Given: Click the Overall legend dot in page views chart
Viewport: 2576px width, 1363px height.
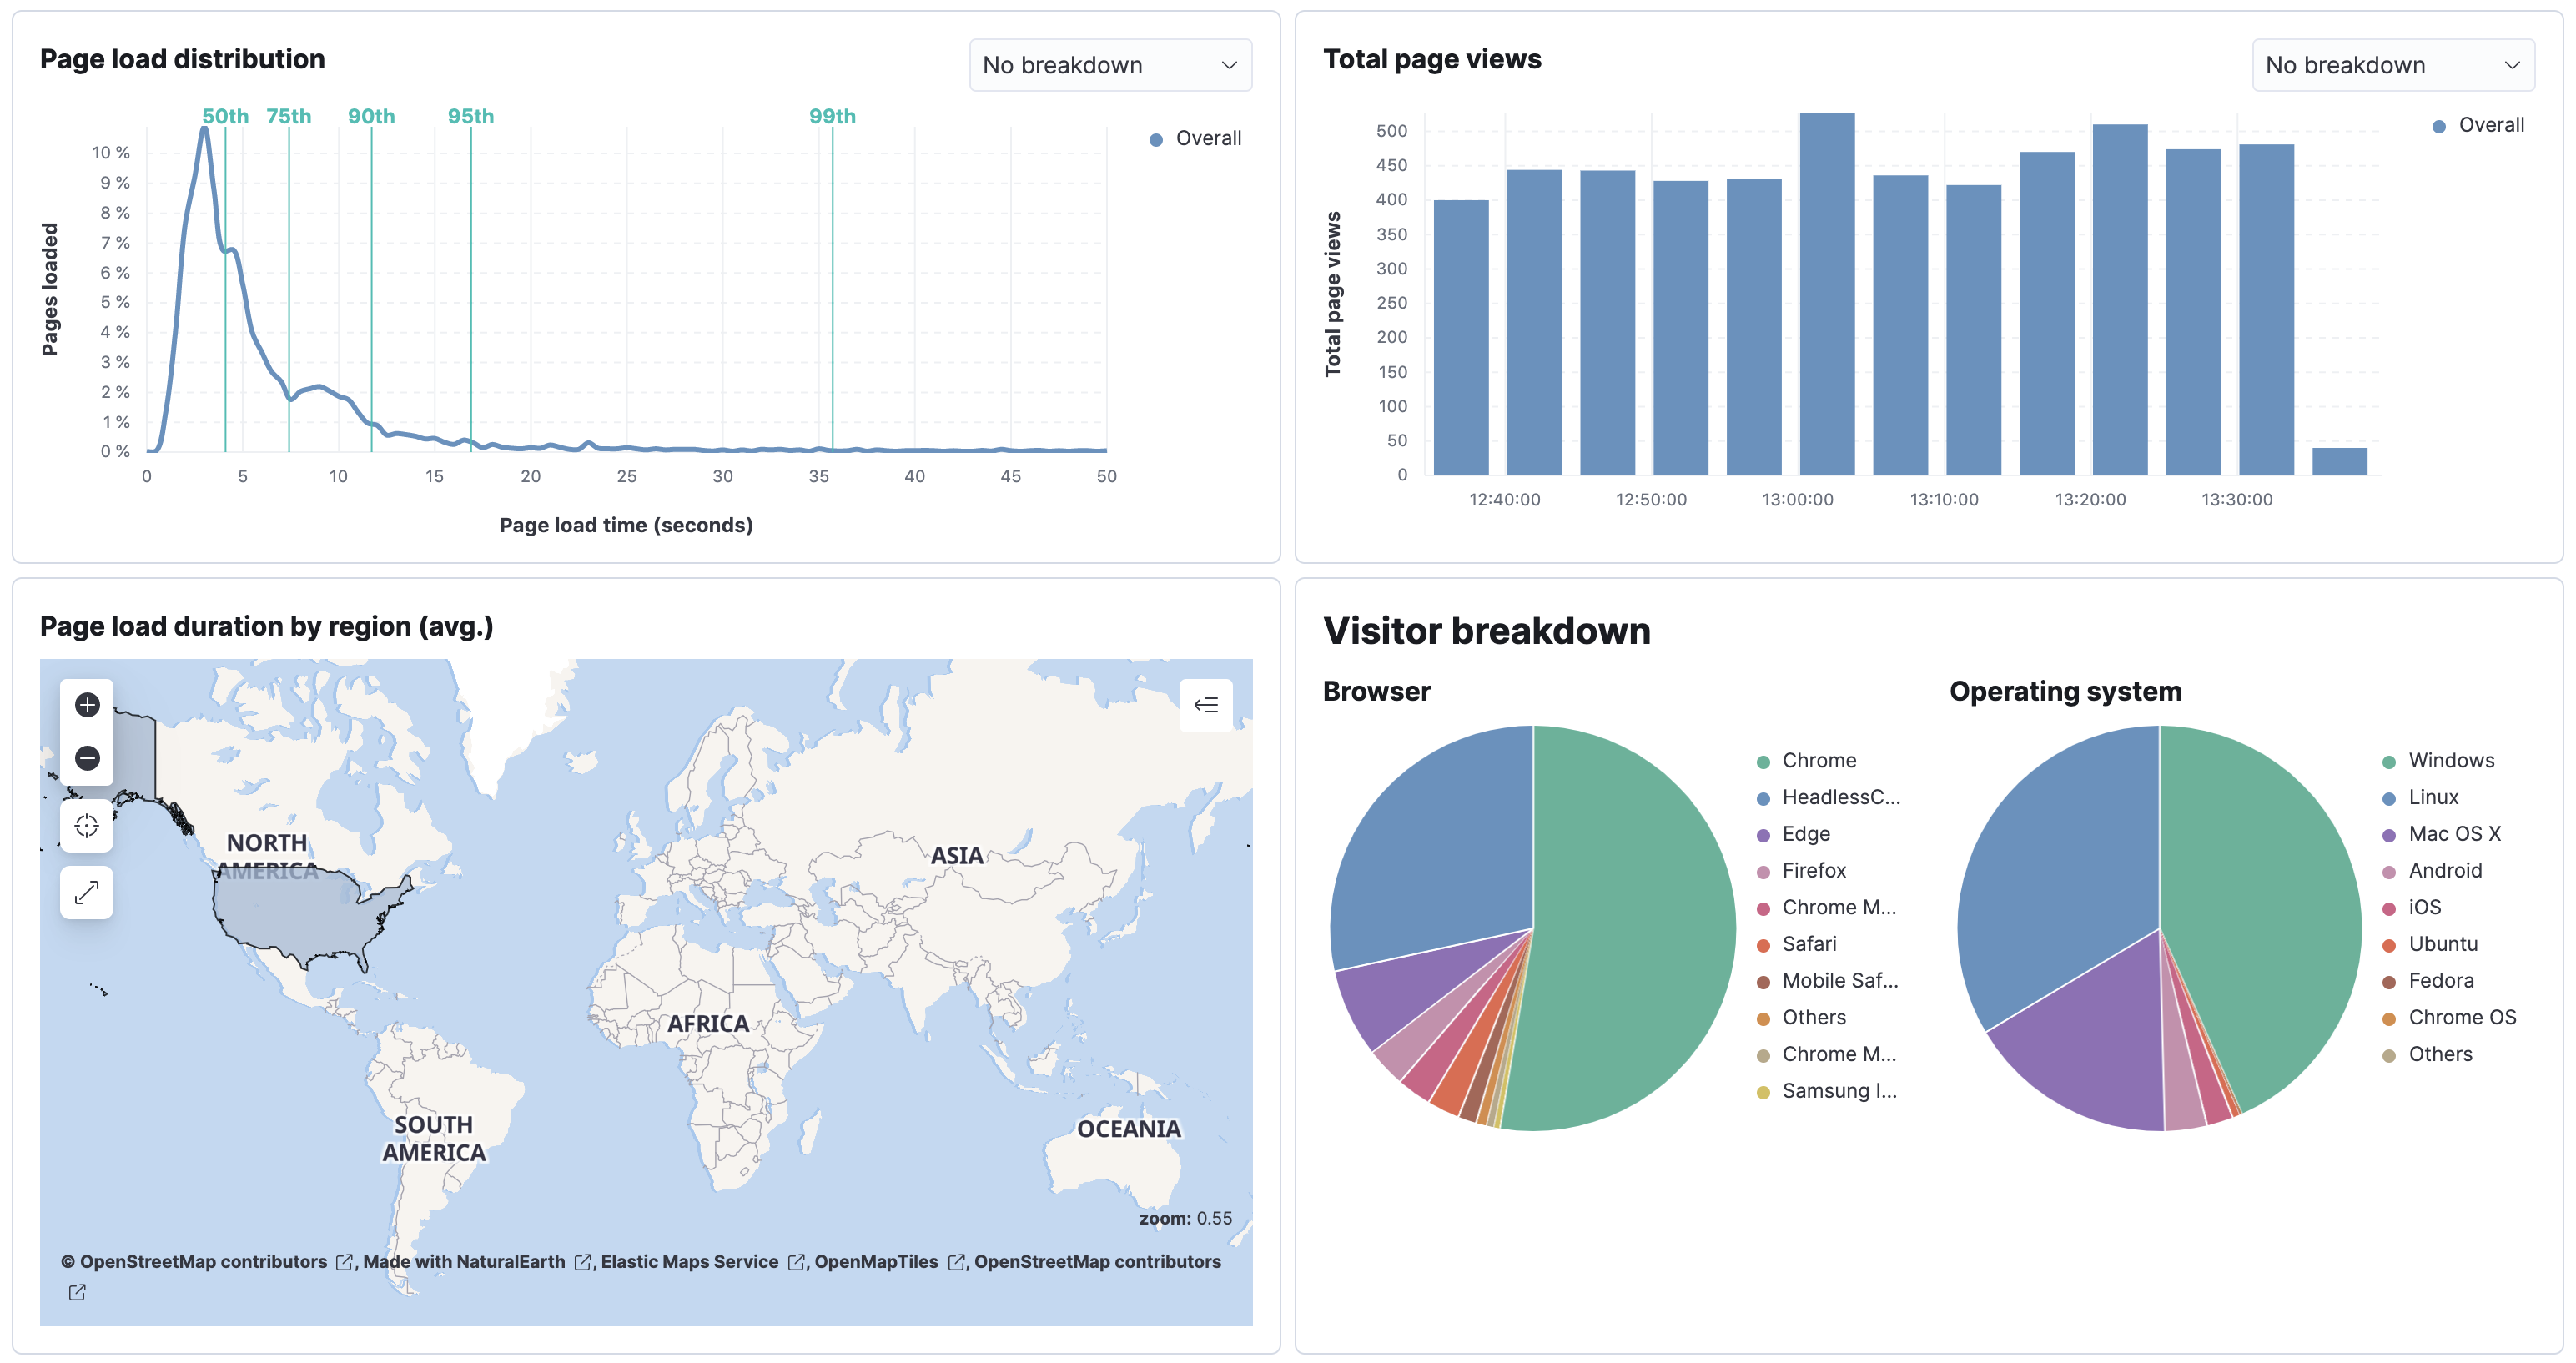Looking at the screenshot, I should 2440,126.
